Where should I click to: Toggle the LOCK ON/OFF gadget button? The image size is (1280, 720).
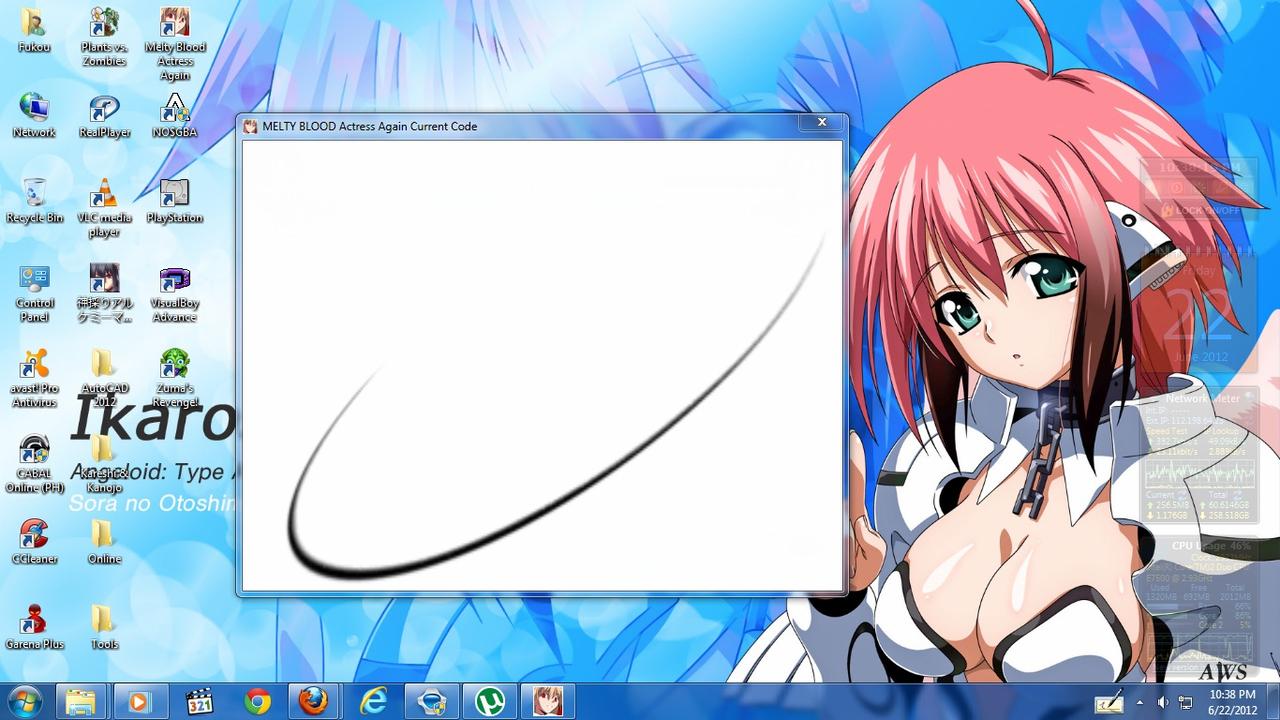point(1199,211)
